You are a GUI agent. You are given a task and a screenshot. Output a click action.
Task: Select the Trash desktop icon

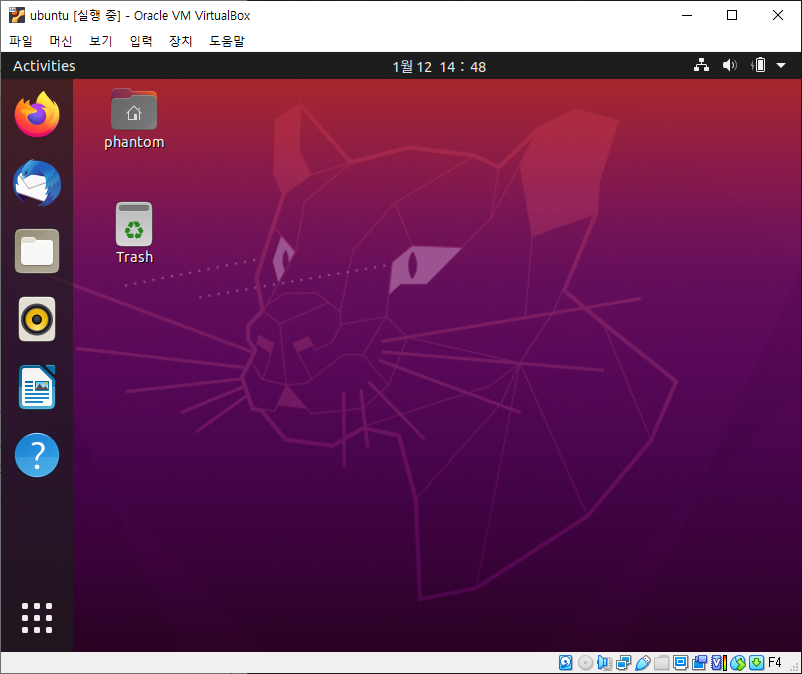point(134,233)
